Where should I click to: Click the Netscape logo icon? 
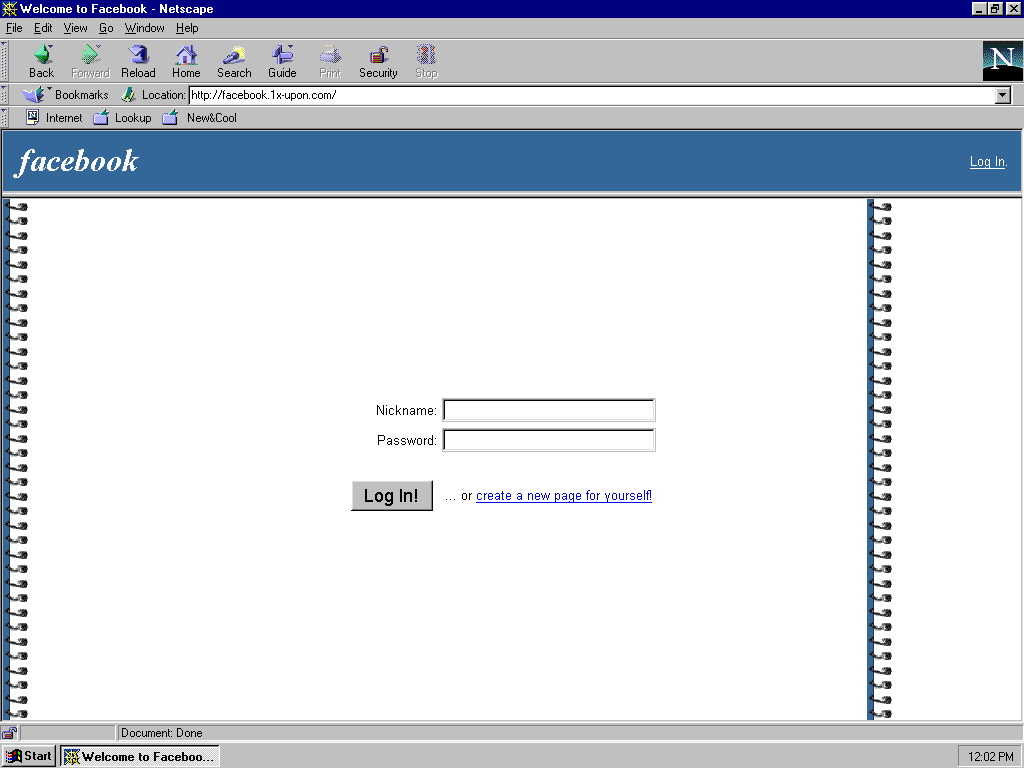(x=1002, y=60)
